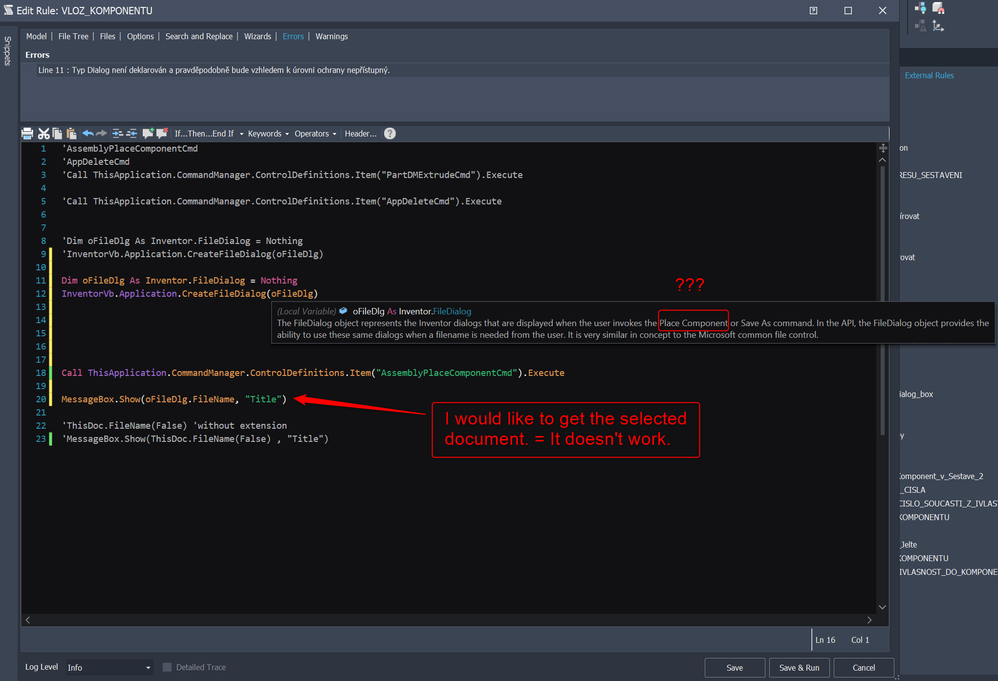
Task: Click the Comment selected lines icon
Action: [x=148, y=134]
